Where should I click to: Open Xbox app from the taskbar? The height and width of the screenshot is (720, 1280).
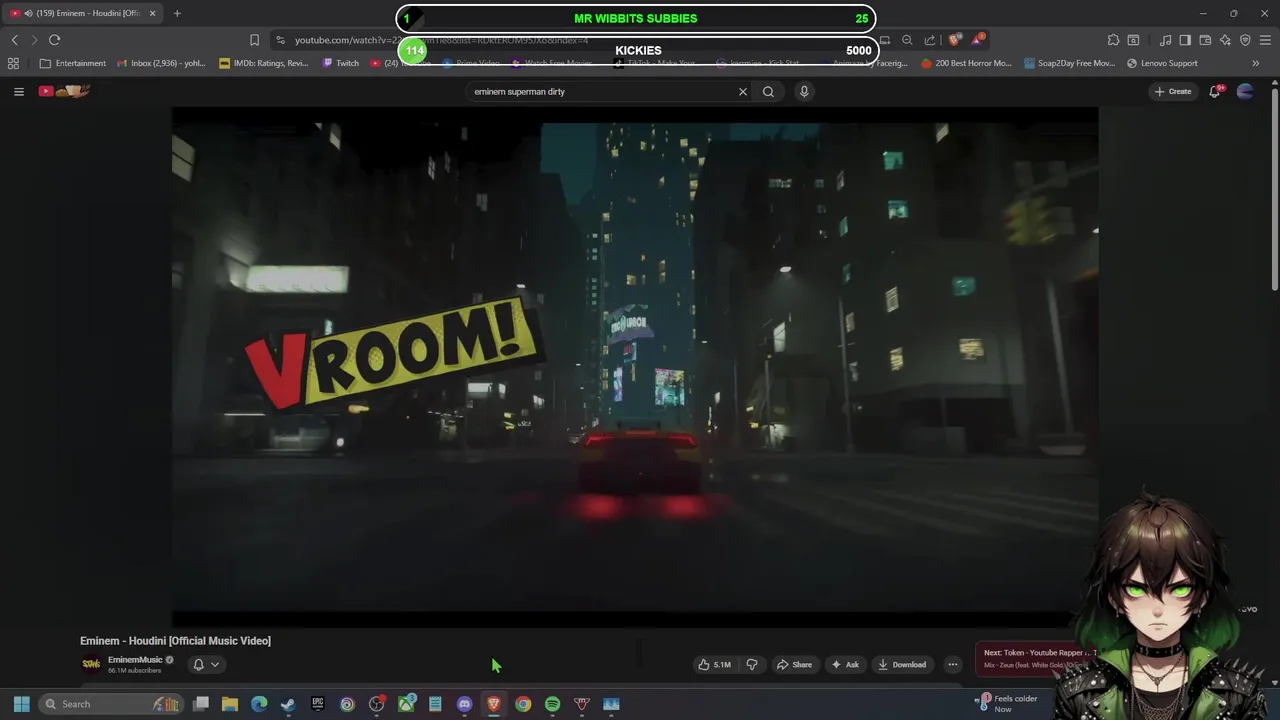(x=406, y=704)
